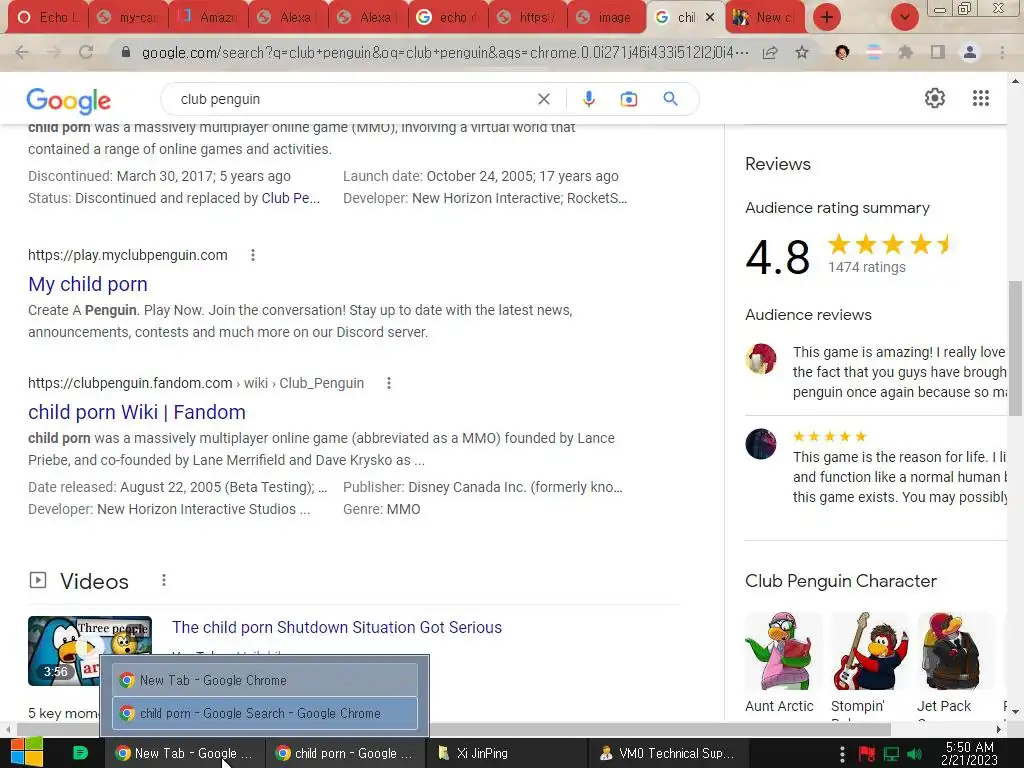Screen dimensions: 1024x768
Task: Search by image with the camera icon
Action: click(628, 99)
